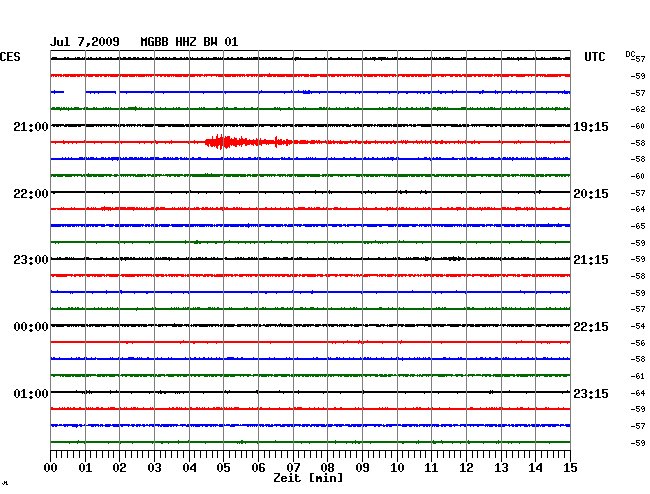
Task: Select the DC offset value -54
Action: pos(638,327)
